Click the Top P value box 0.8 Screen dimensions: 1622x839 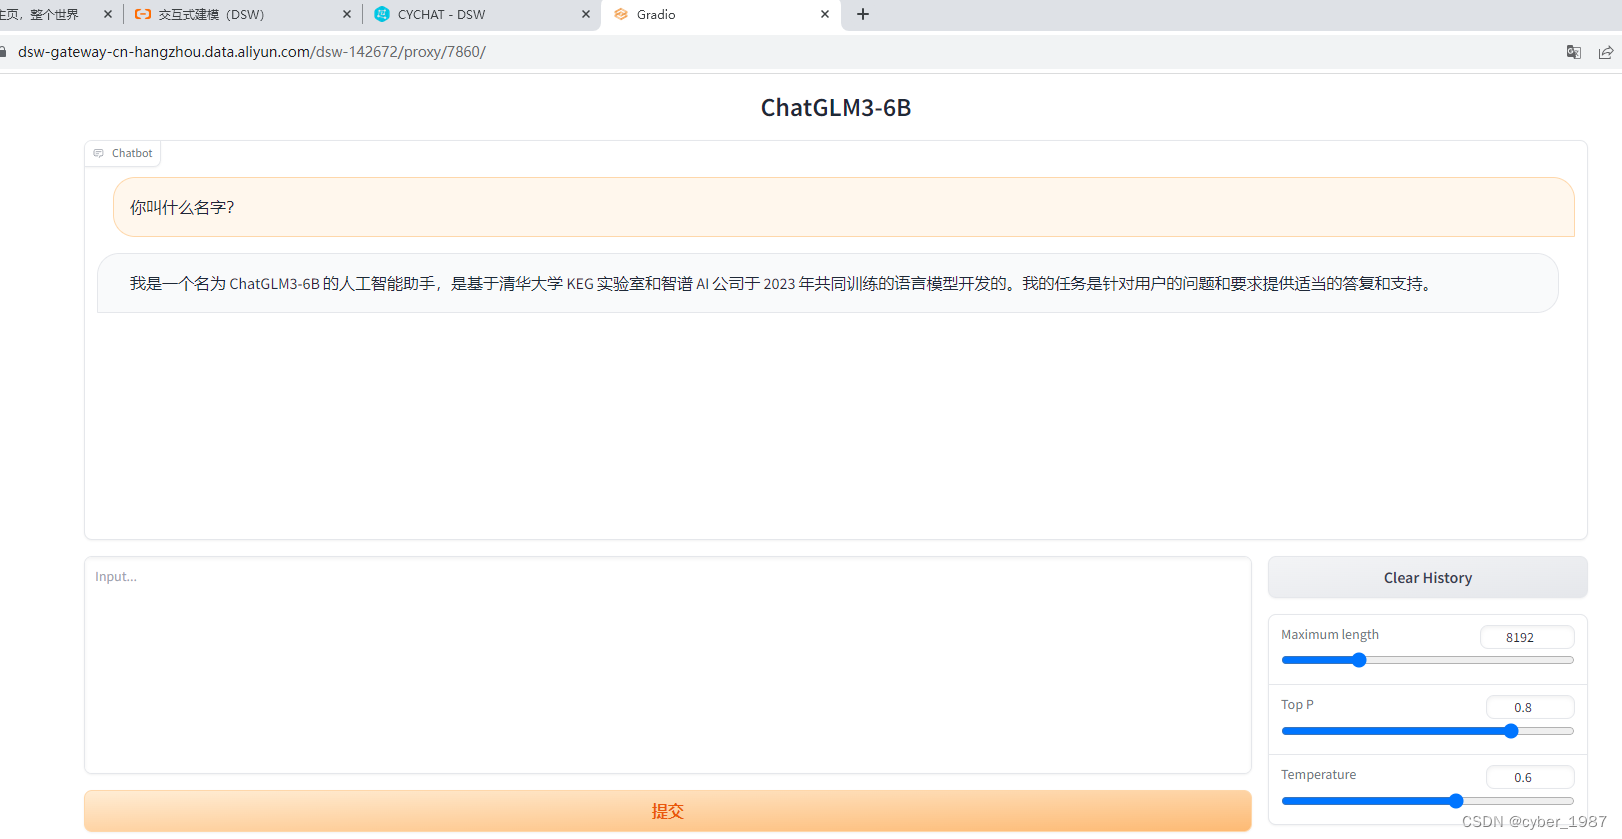[x=1530, y=707]
